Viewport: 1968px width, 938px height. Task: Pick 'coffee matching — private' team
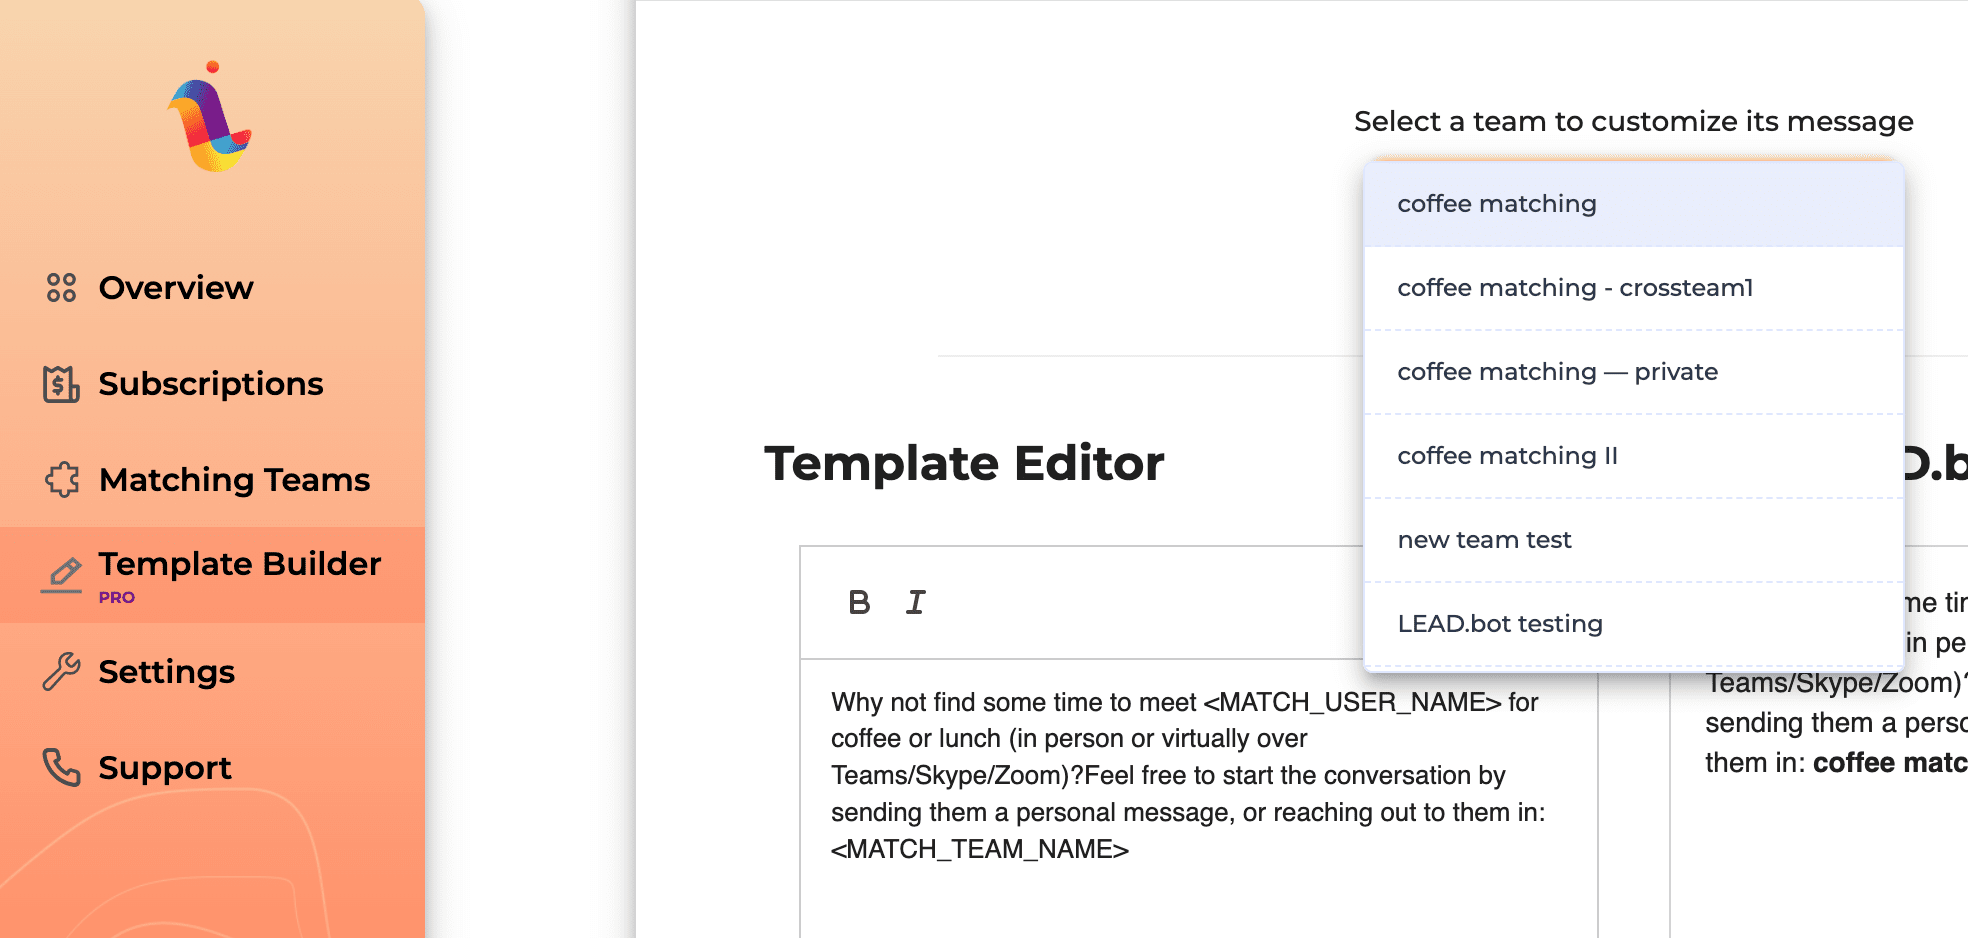click(x=1557, y=372)
